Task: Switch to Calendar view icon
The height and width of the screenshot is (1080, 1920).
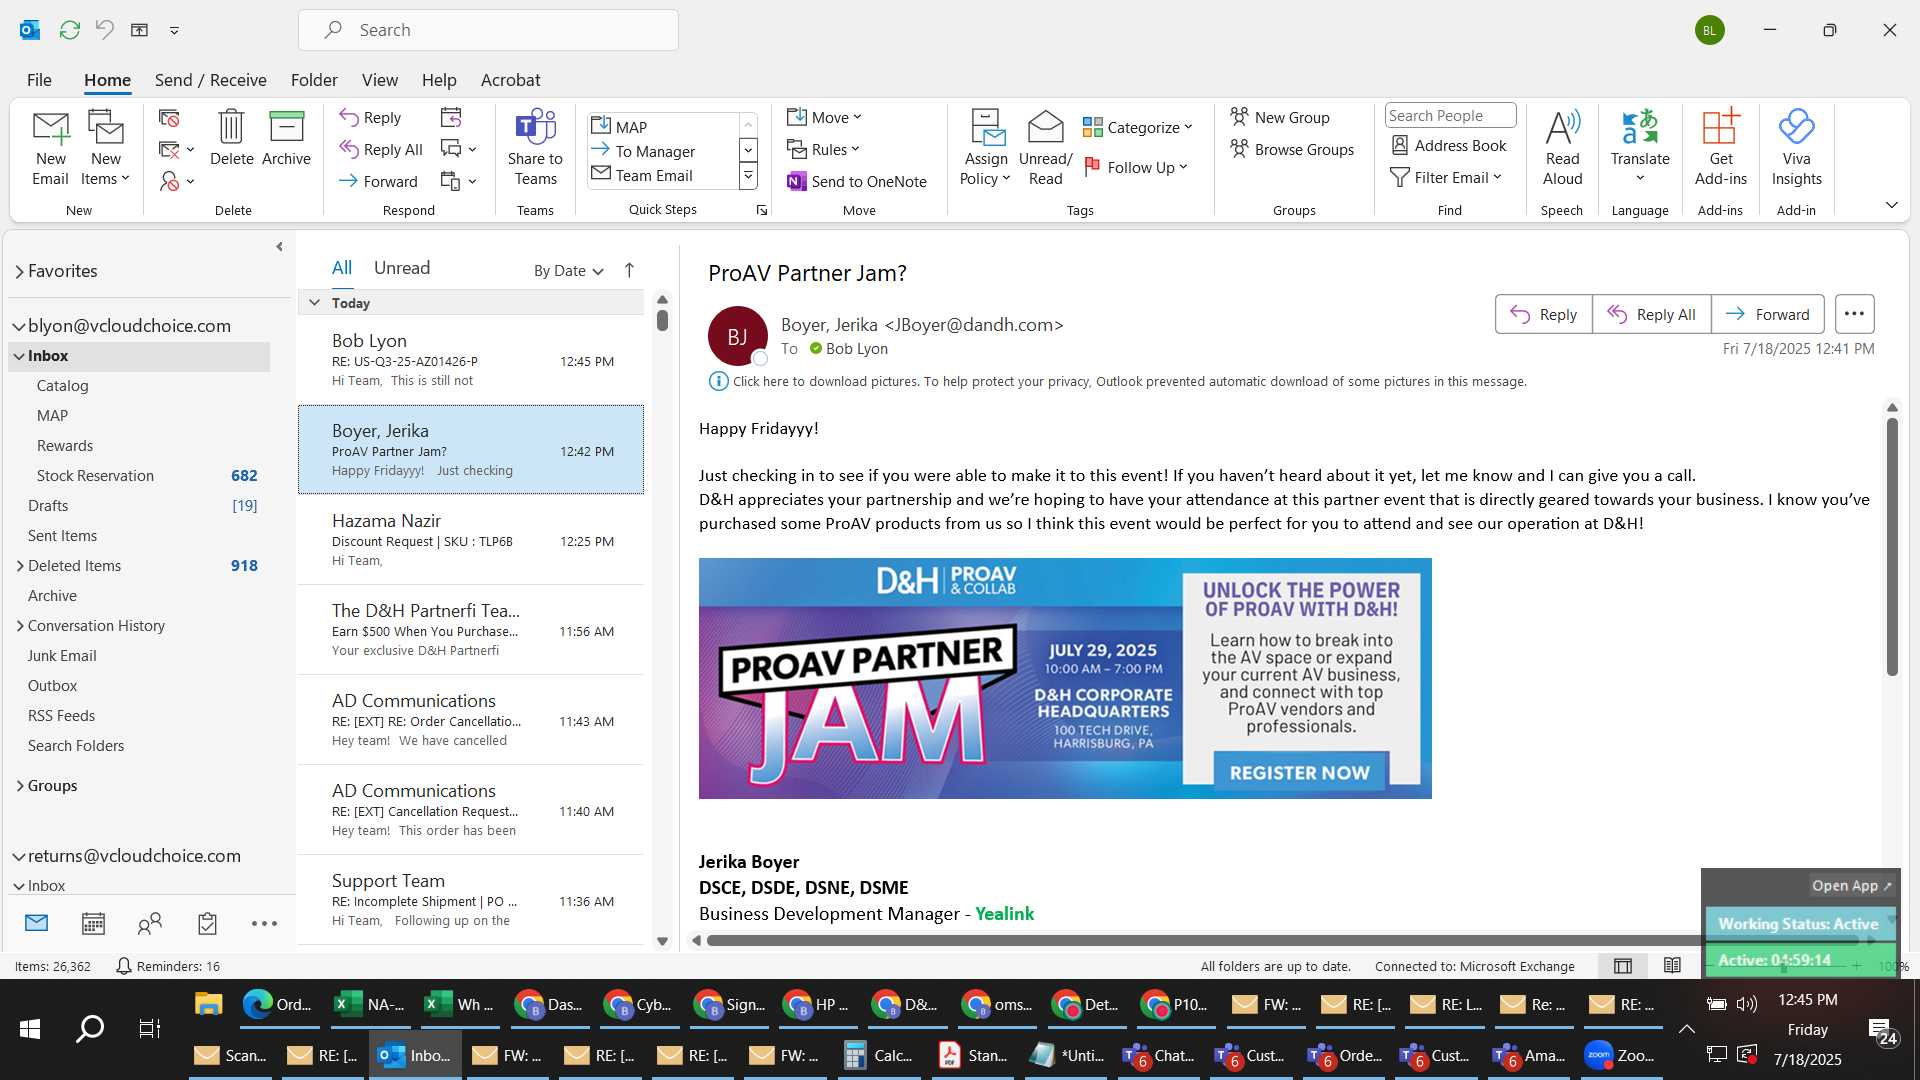Action: [93, 923]
